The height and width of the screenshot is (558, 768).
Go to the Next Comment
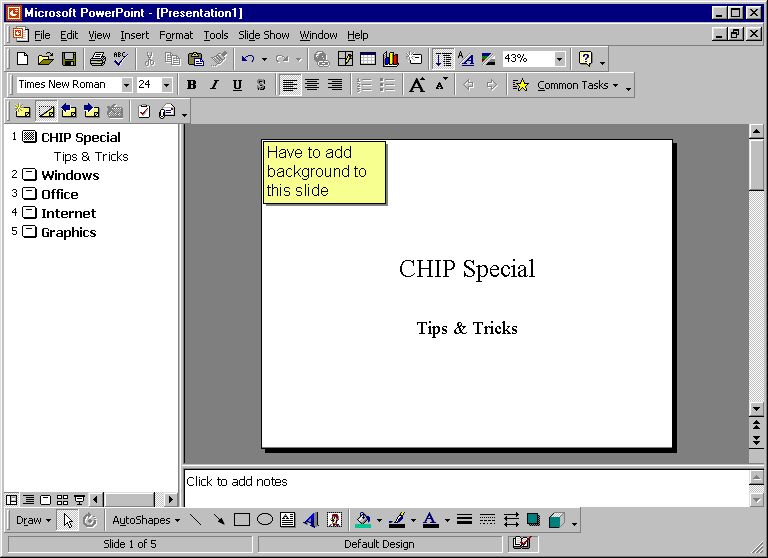point(92,112)
